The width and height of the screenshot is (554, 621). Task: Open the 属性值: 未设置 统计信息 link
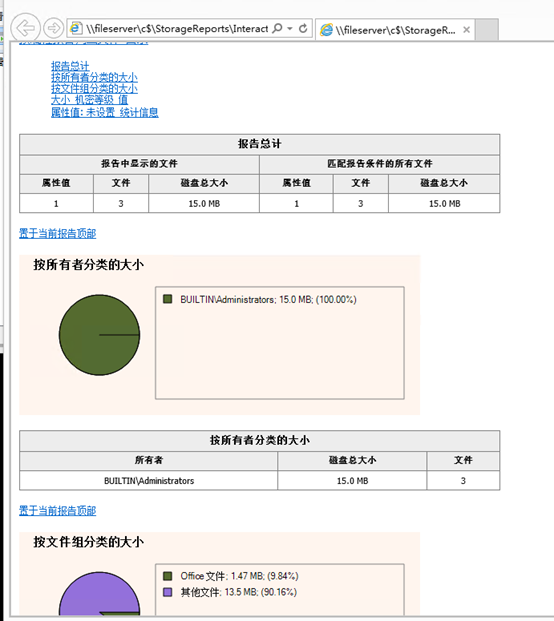pos(105,112)
